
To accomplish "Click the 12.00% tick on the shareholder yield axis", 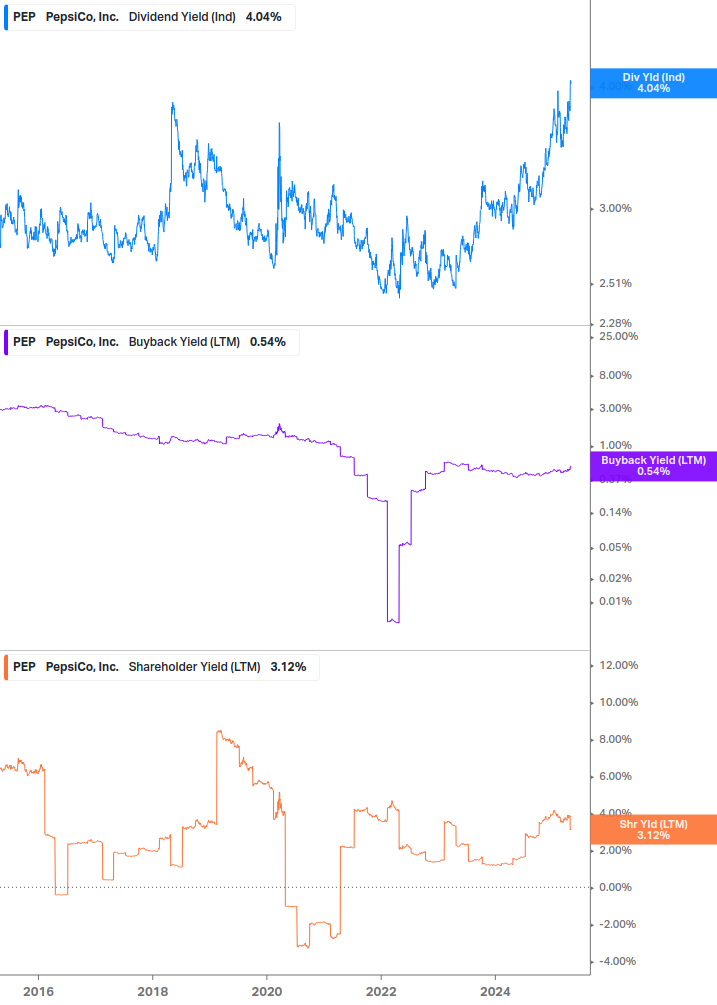I will click(618, 666).
